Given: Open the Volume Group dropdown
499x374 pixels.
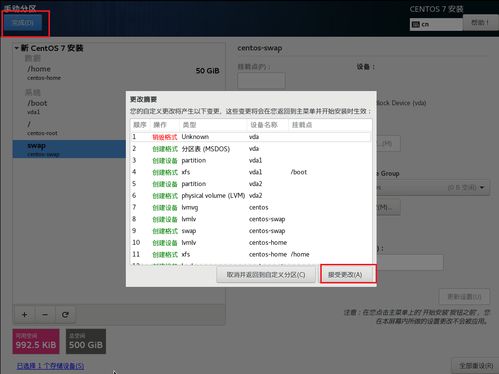Looking at the screenshot, I should coord(433,187).
